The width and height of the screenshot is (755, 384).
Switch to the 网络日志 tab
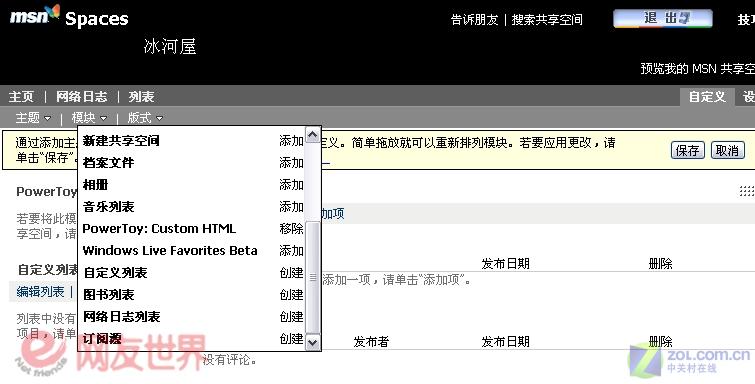coord(81,97)
